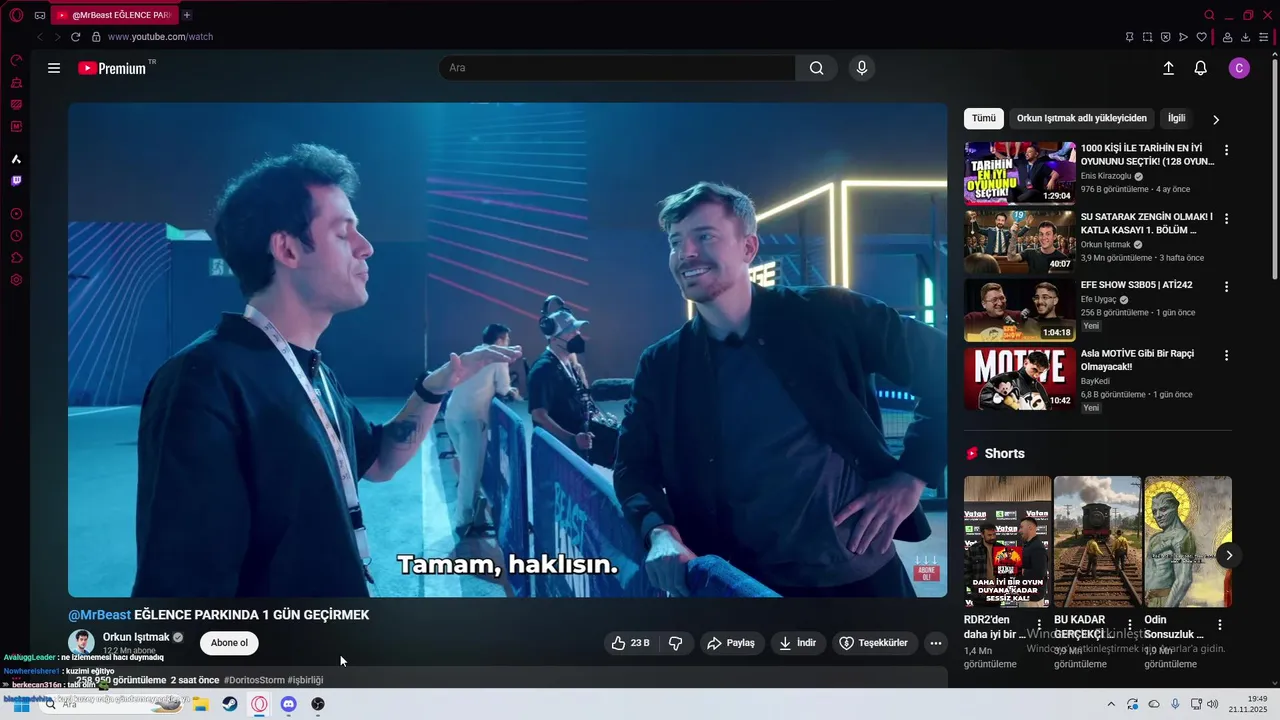Take a snapshot with the capture icon
This screenshot has height=720, width=1280.
click(x=1147, y=37)
